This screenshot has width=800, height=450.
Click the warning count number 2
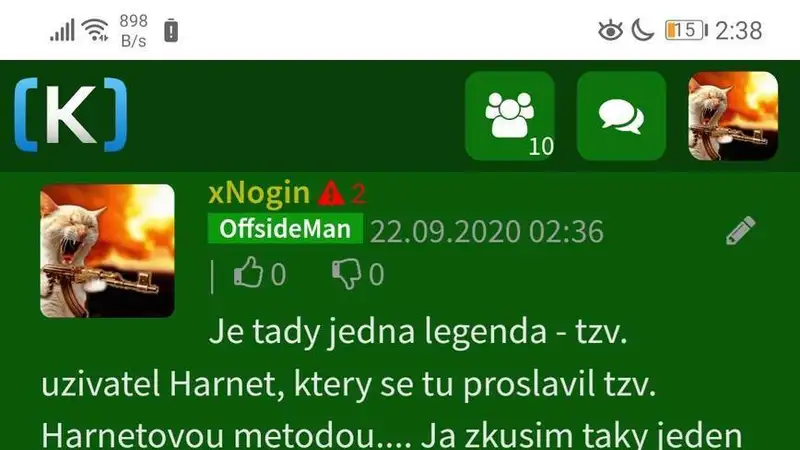359,193
